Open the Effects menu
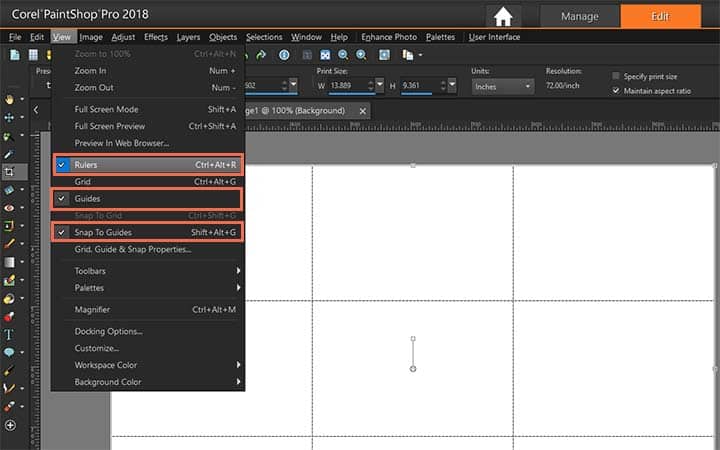The image size is (720, 450). (x=156, y=37)
